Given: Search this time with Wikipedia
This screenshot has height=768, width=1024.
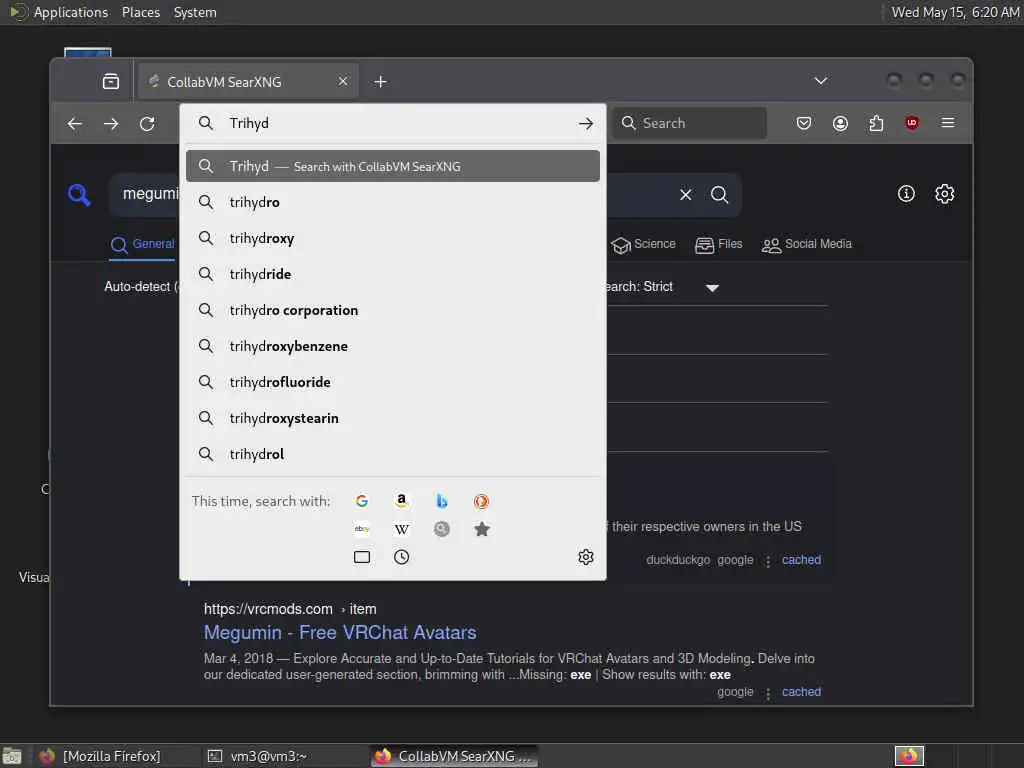Looking at the screenshot, I should click(x=402, y=529).
